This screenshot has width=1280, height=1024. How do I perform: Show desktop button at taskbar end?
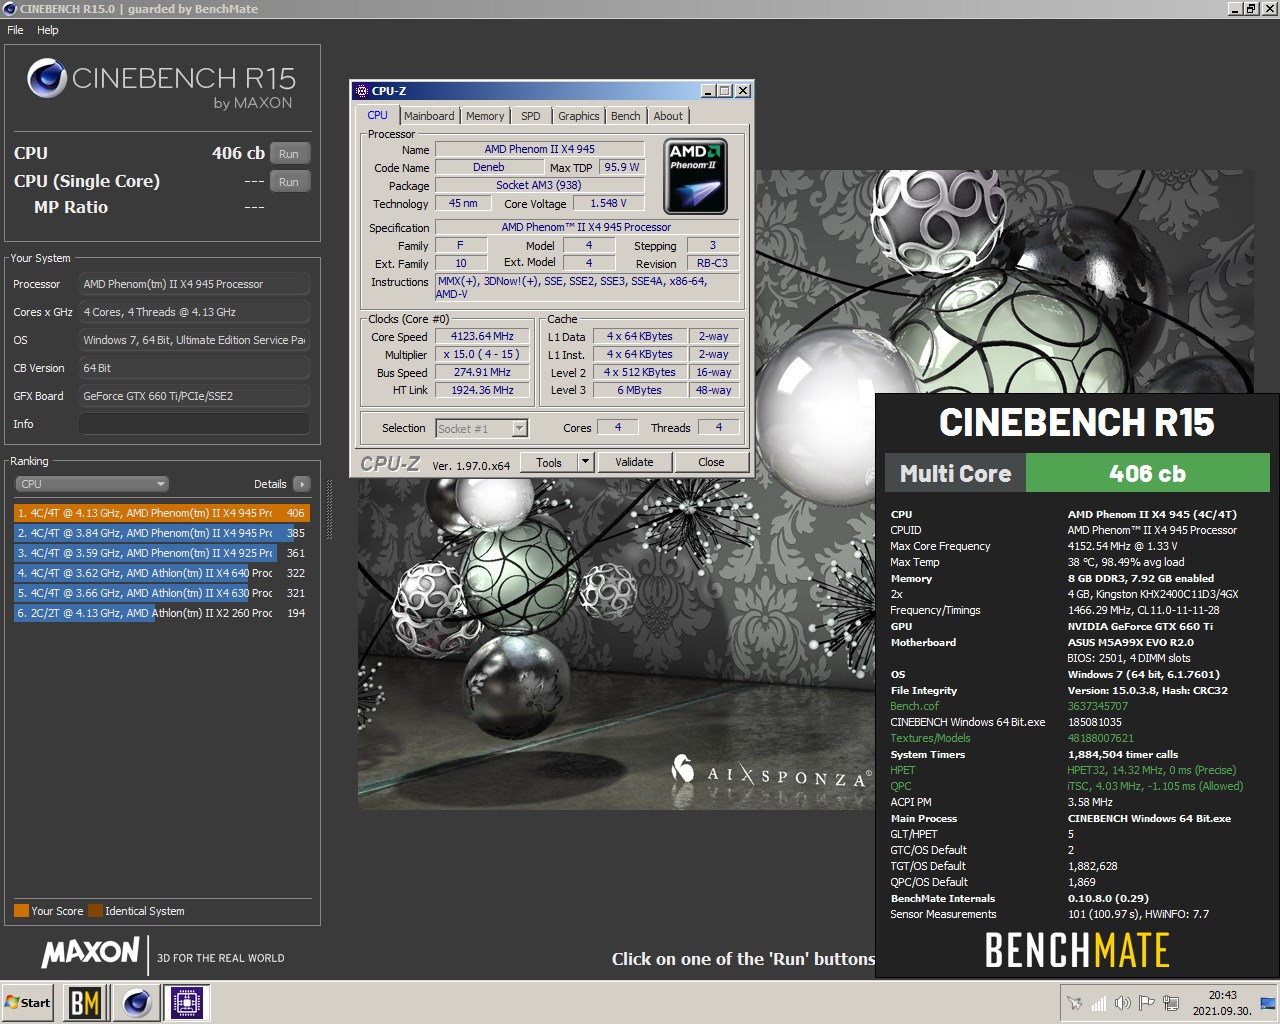tap(1268, 1003)
